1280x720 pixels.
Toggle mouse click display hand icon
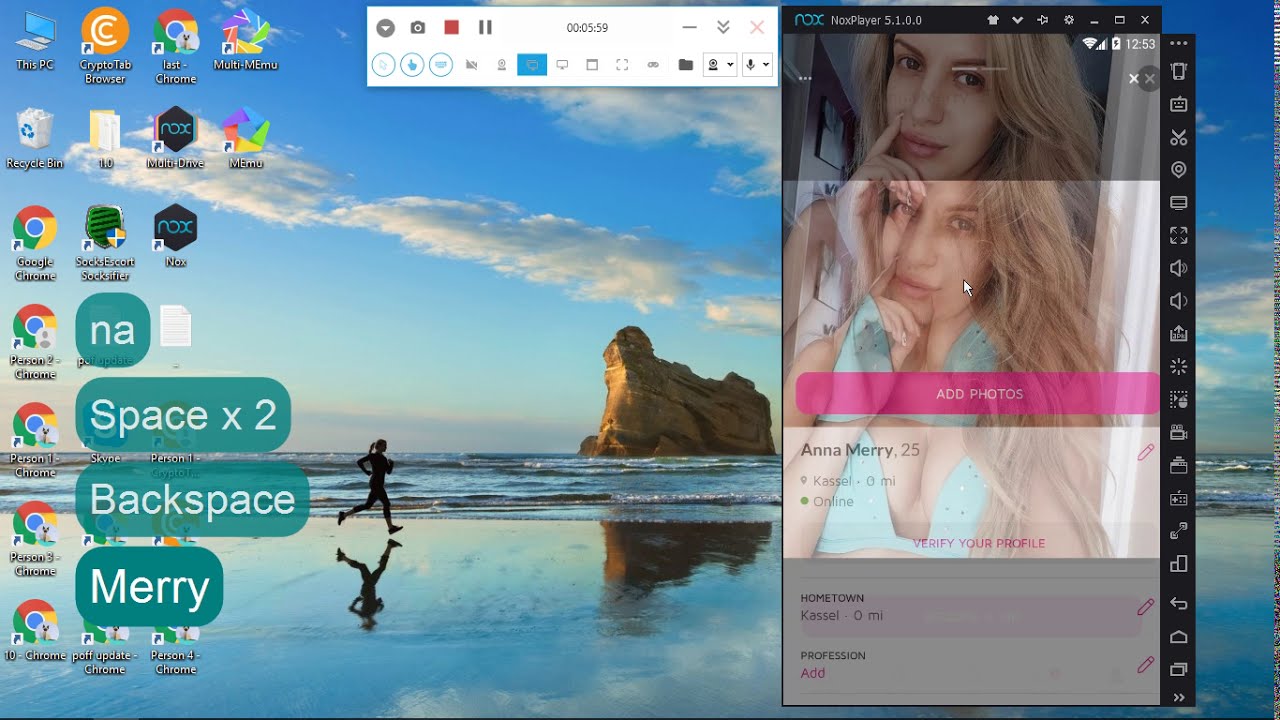coord(412,65)
